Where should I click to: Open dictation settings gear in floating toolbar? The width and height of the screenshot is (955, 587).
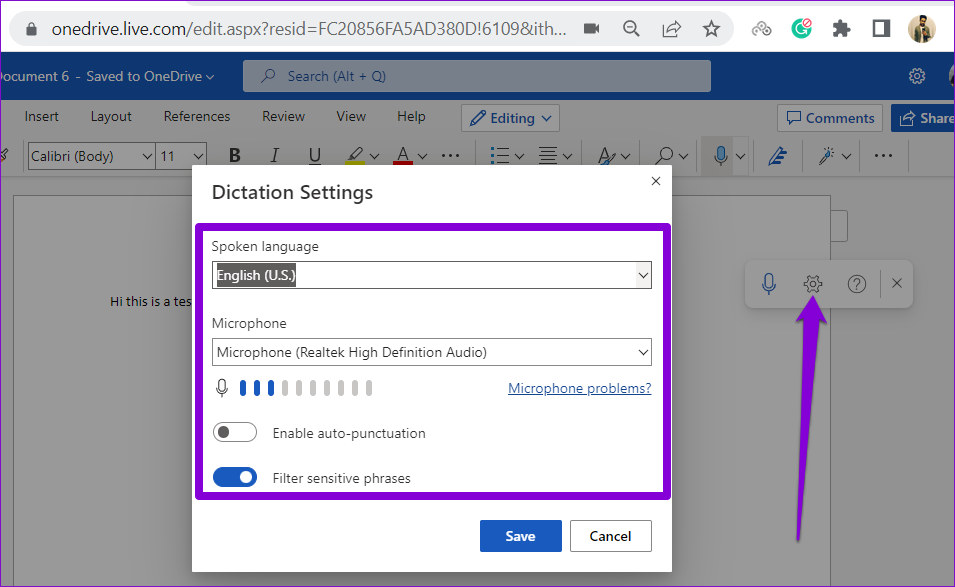coord(812,284)
